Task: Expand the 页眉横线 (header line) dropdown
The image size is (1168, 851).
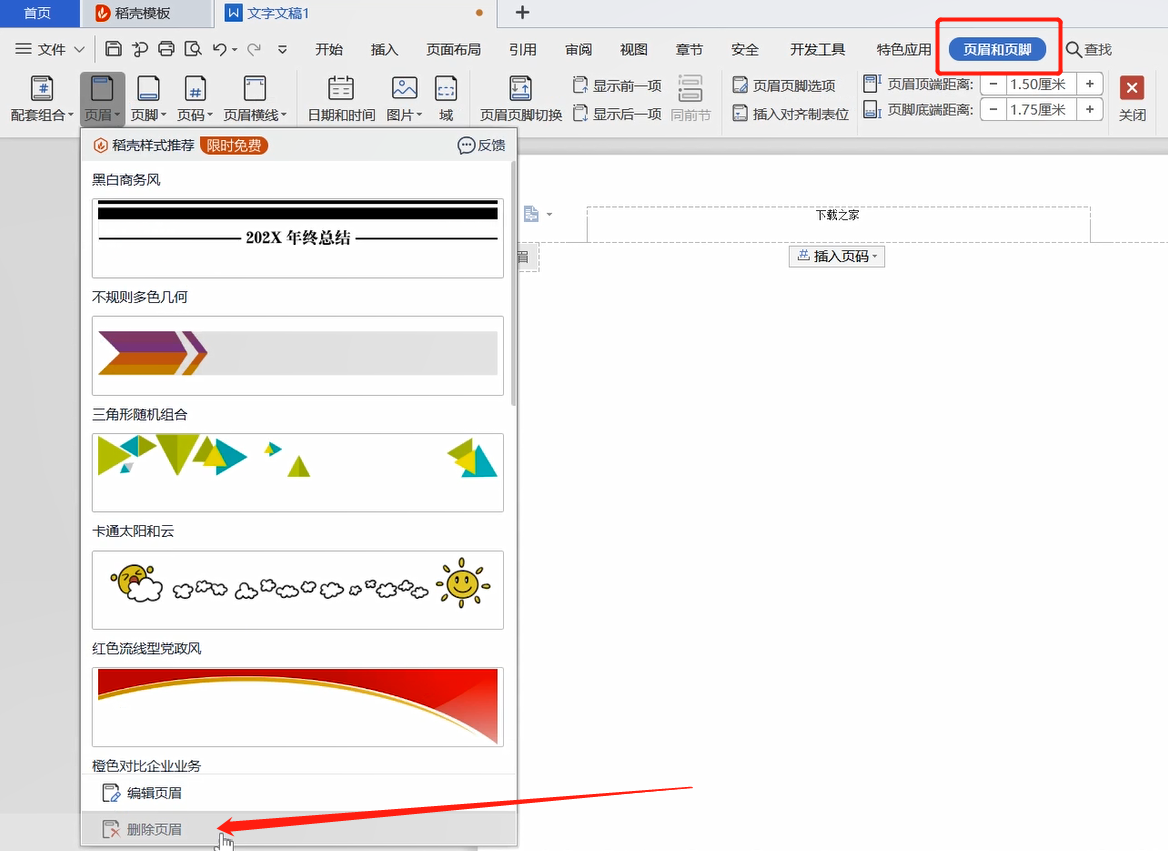Action: click(255, 99)
